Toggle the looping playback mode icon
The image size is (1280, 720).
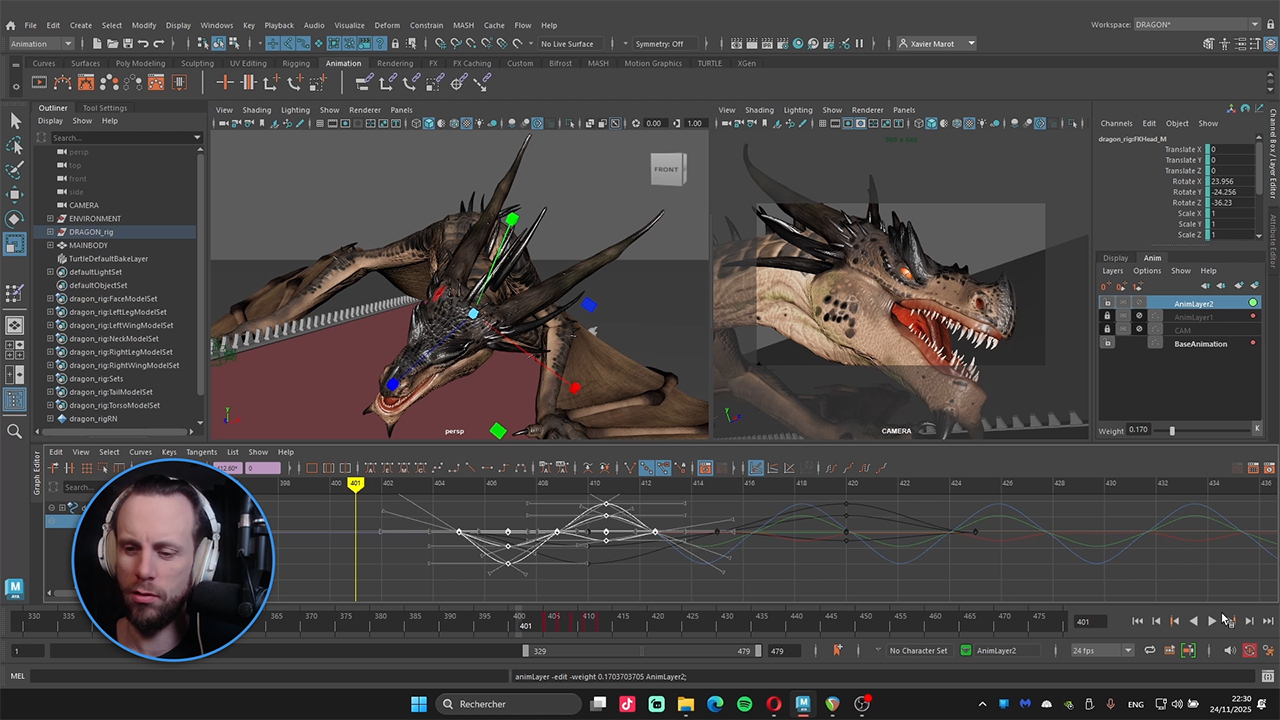click(x=1150, y=650)
